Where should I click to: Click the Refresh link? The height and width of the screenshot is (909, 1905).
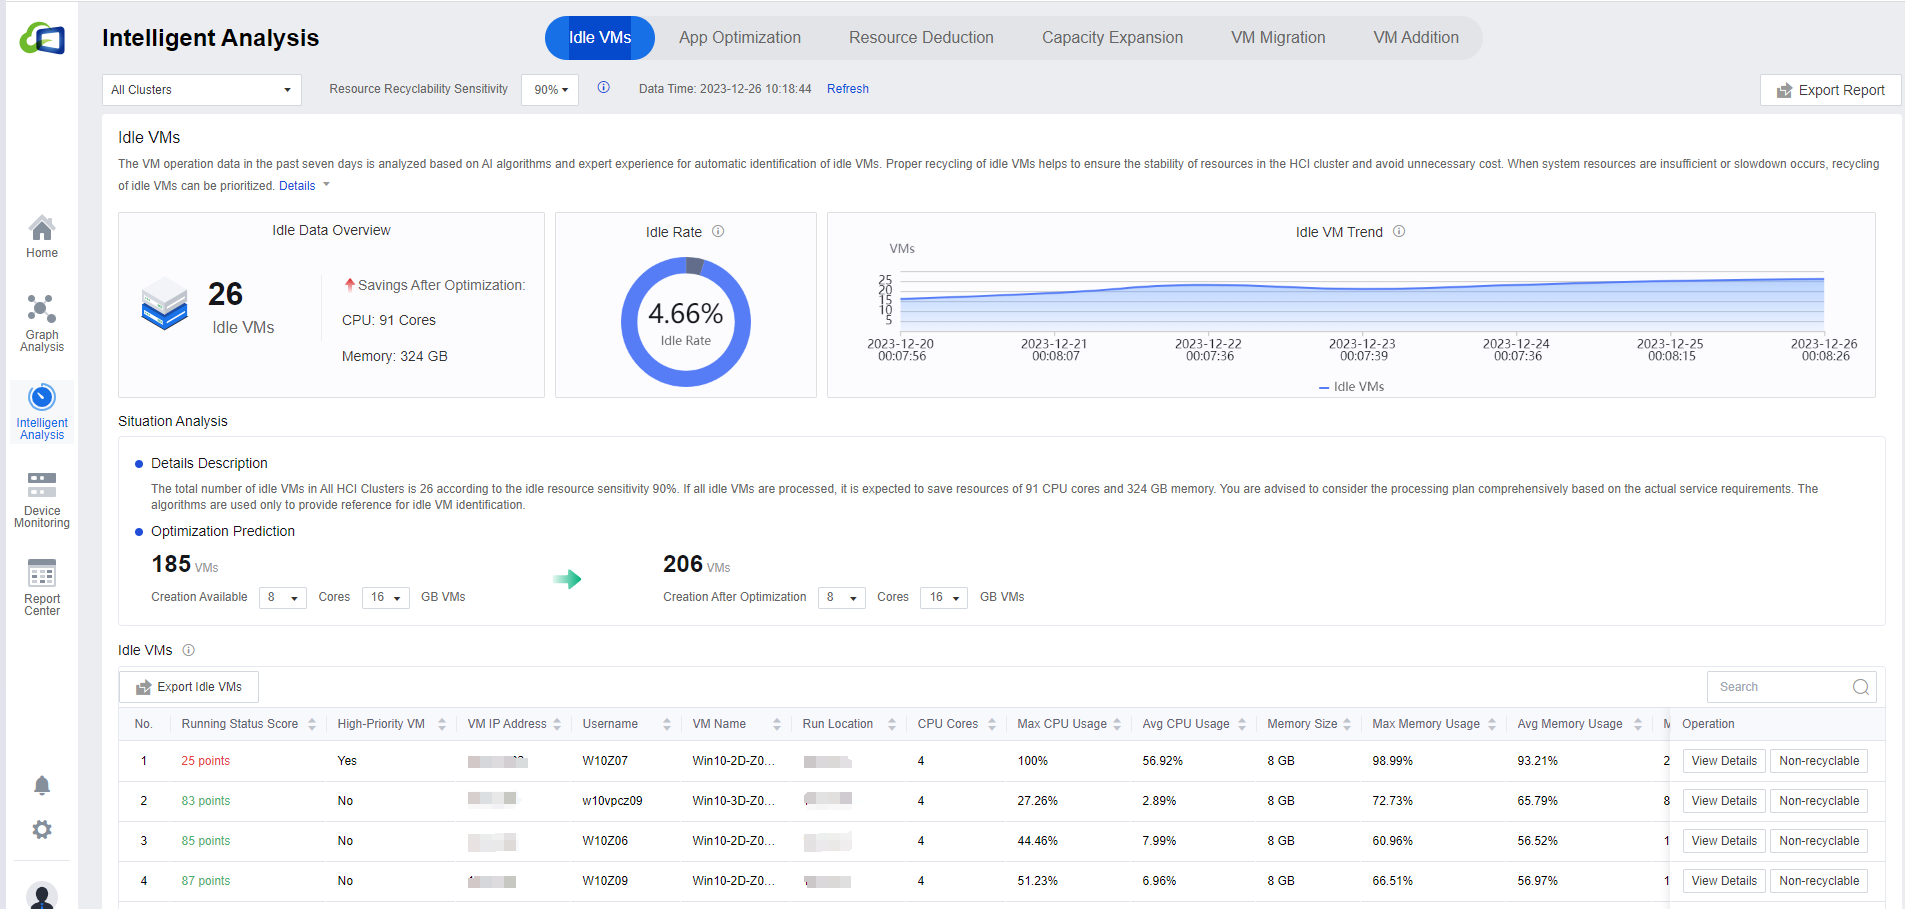click(x=847, y=89)
